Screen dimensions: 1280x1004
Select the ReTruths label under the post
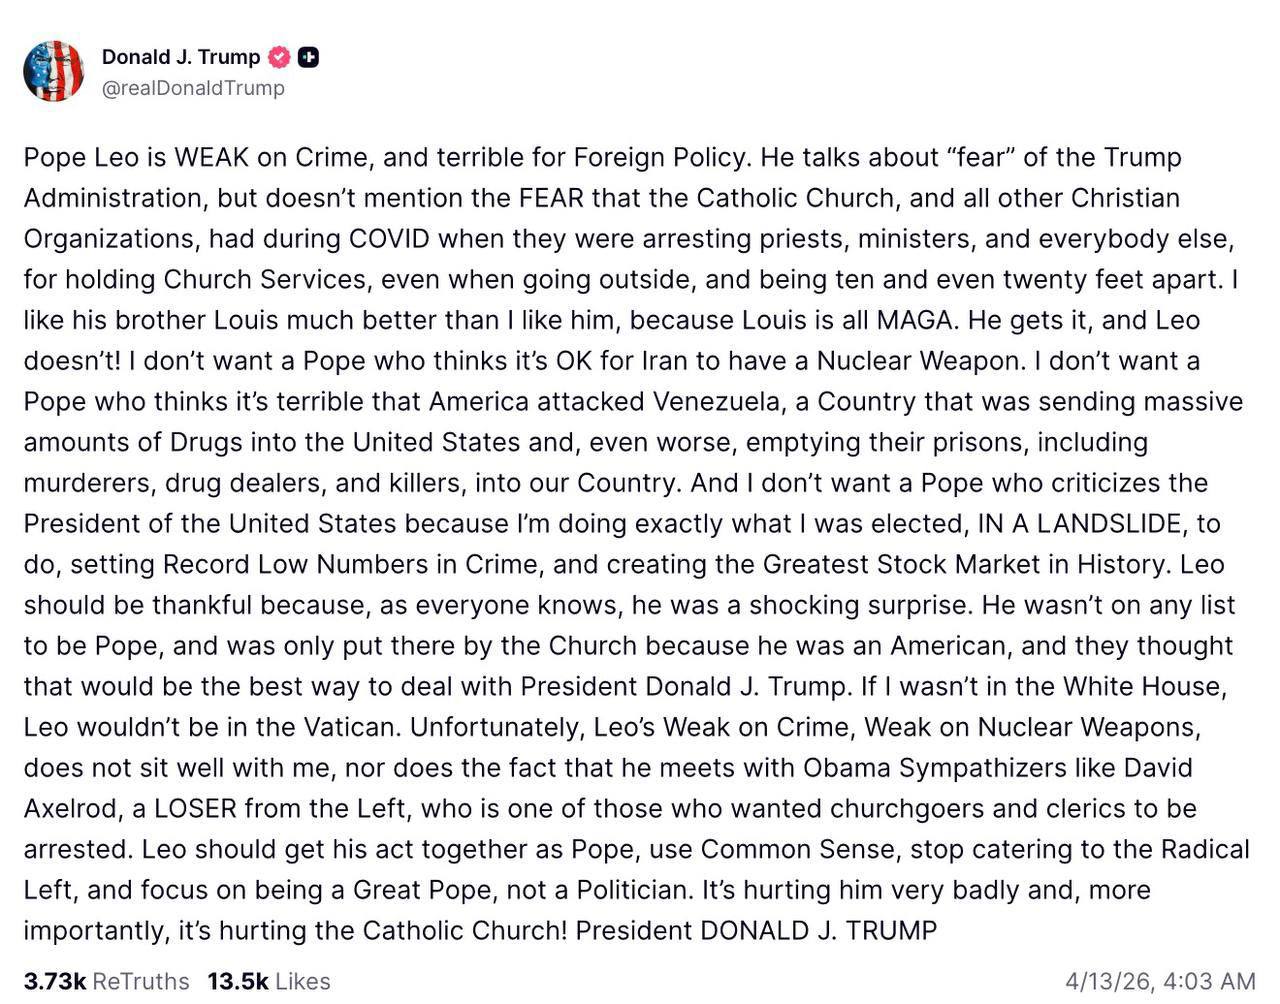coord(141,981)
